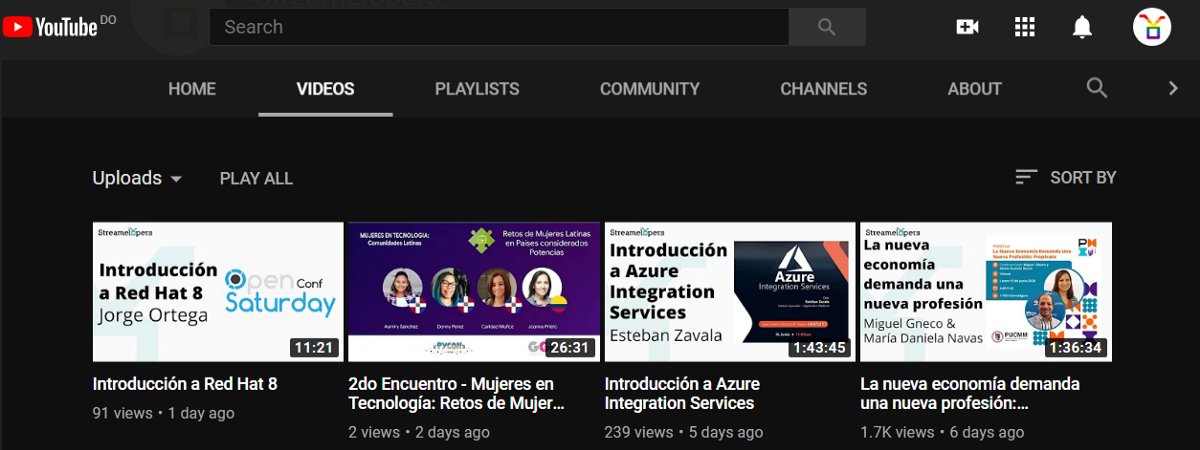Click title 'La nueva economía demanda una nueva profesión'

point(970,394)
